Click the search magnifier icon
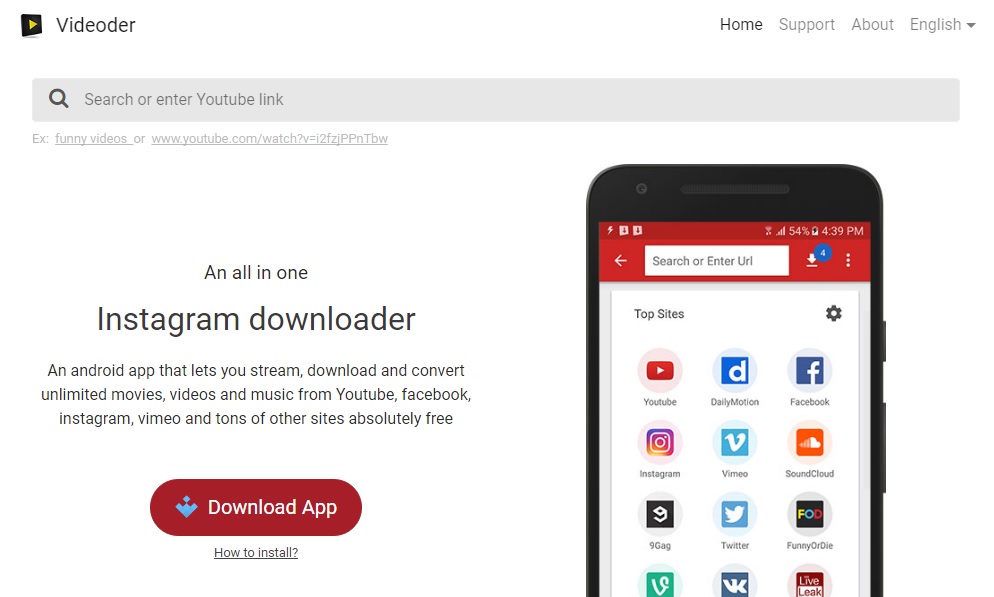The height and width of the screenshot is (597, 994). (58, 99)
